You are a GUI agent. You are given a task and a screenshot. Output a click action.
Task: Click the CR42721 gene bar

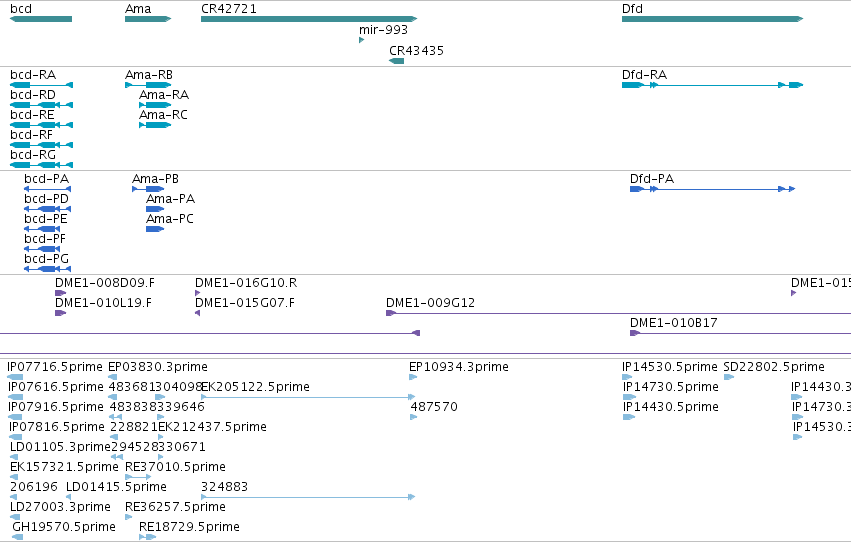coord(309,19)
